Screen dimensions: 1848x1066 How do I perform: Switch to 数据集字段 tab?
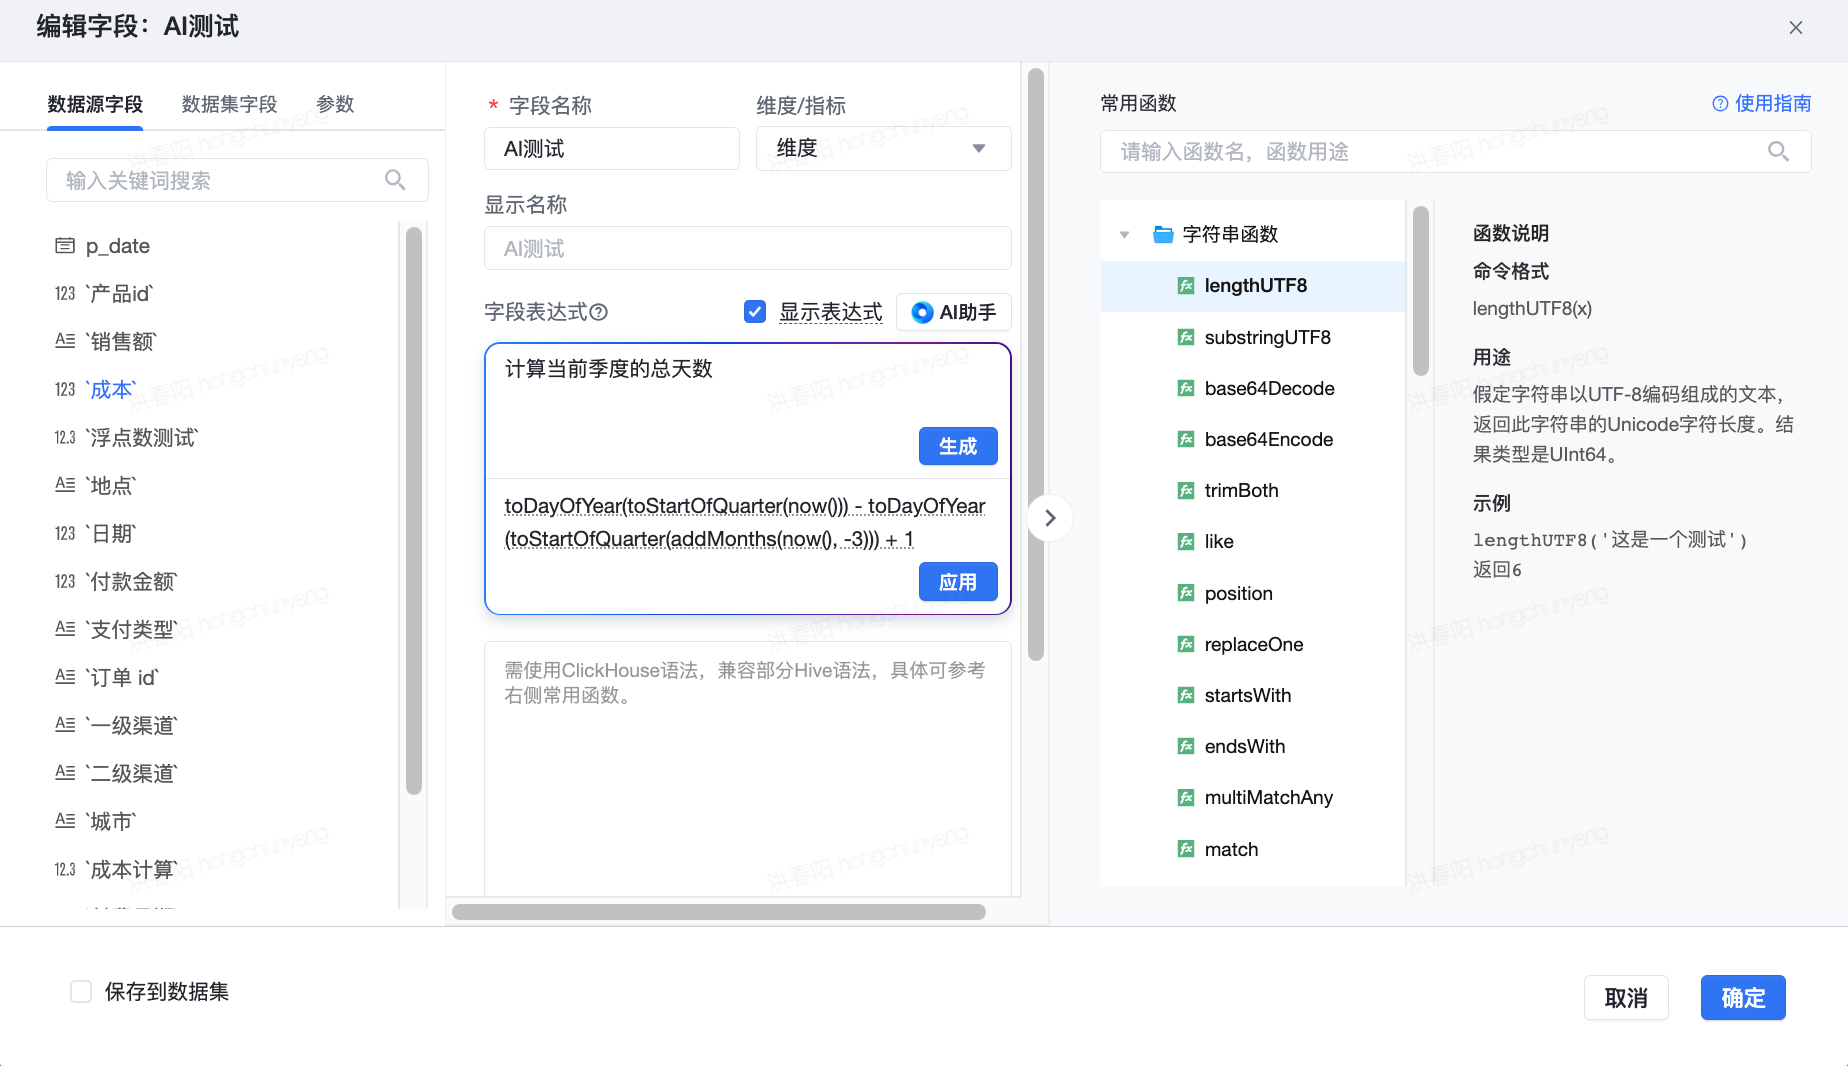pos(229,105)
